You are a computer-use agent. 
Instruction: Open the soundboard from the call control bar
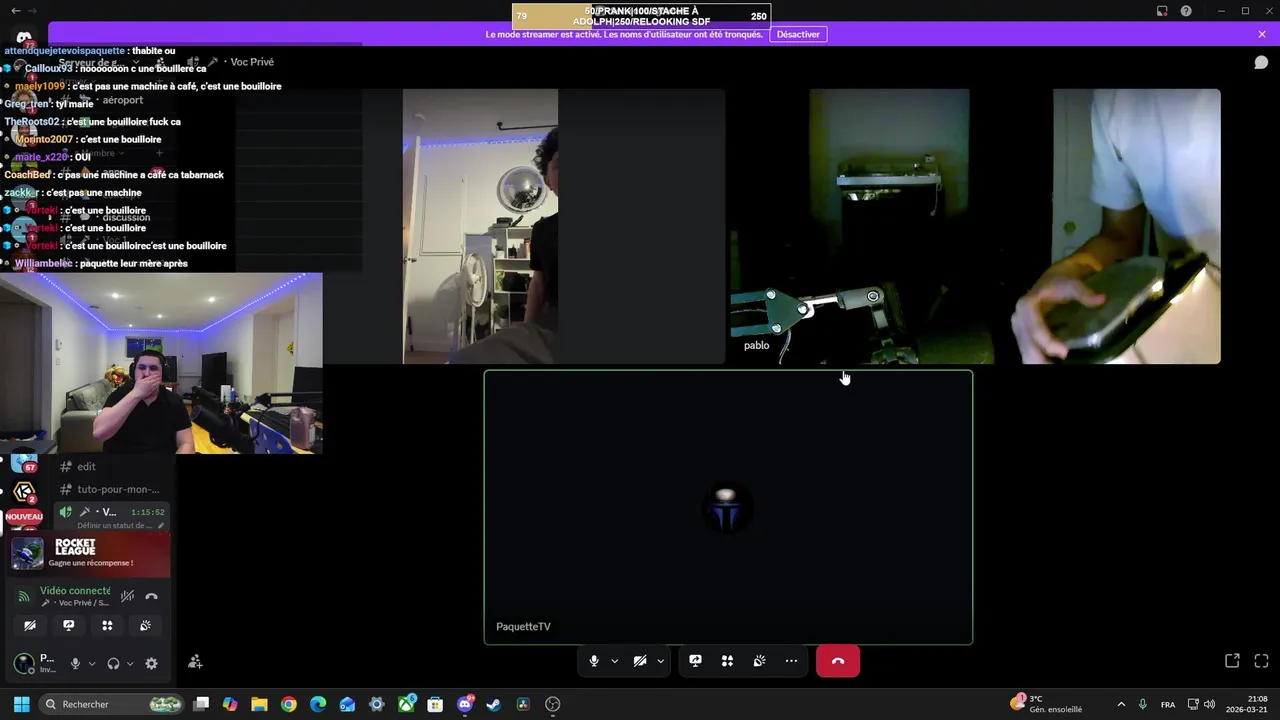(759, 661)
